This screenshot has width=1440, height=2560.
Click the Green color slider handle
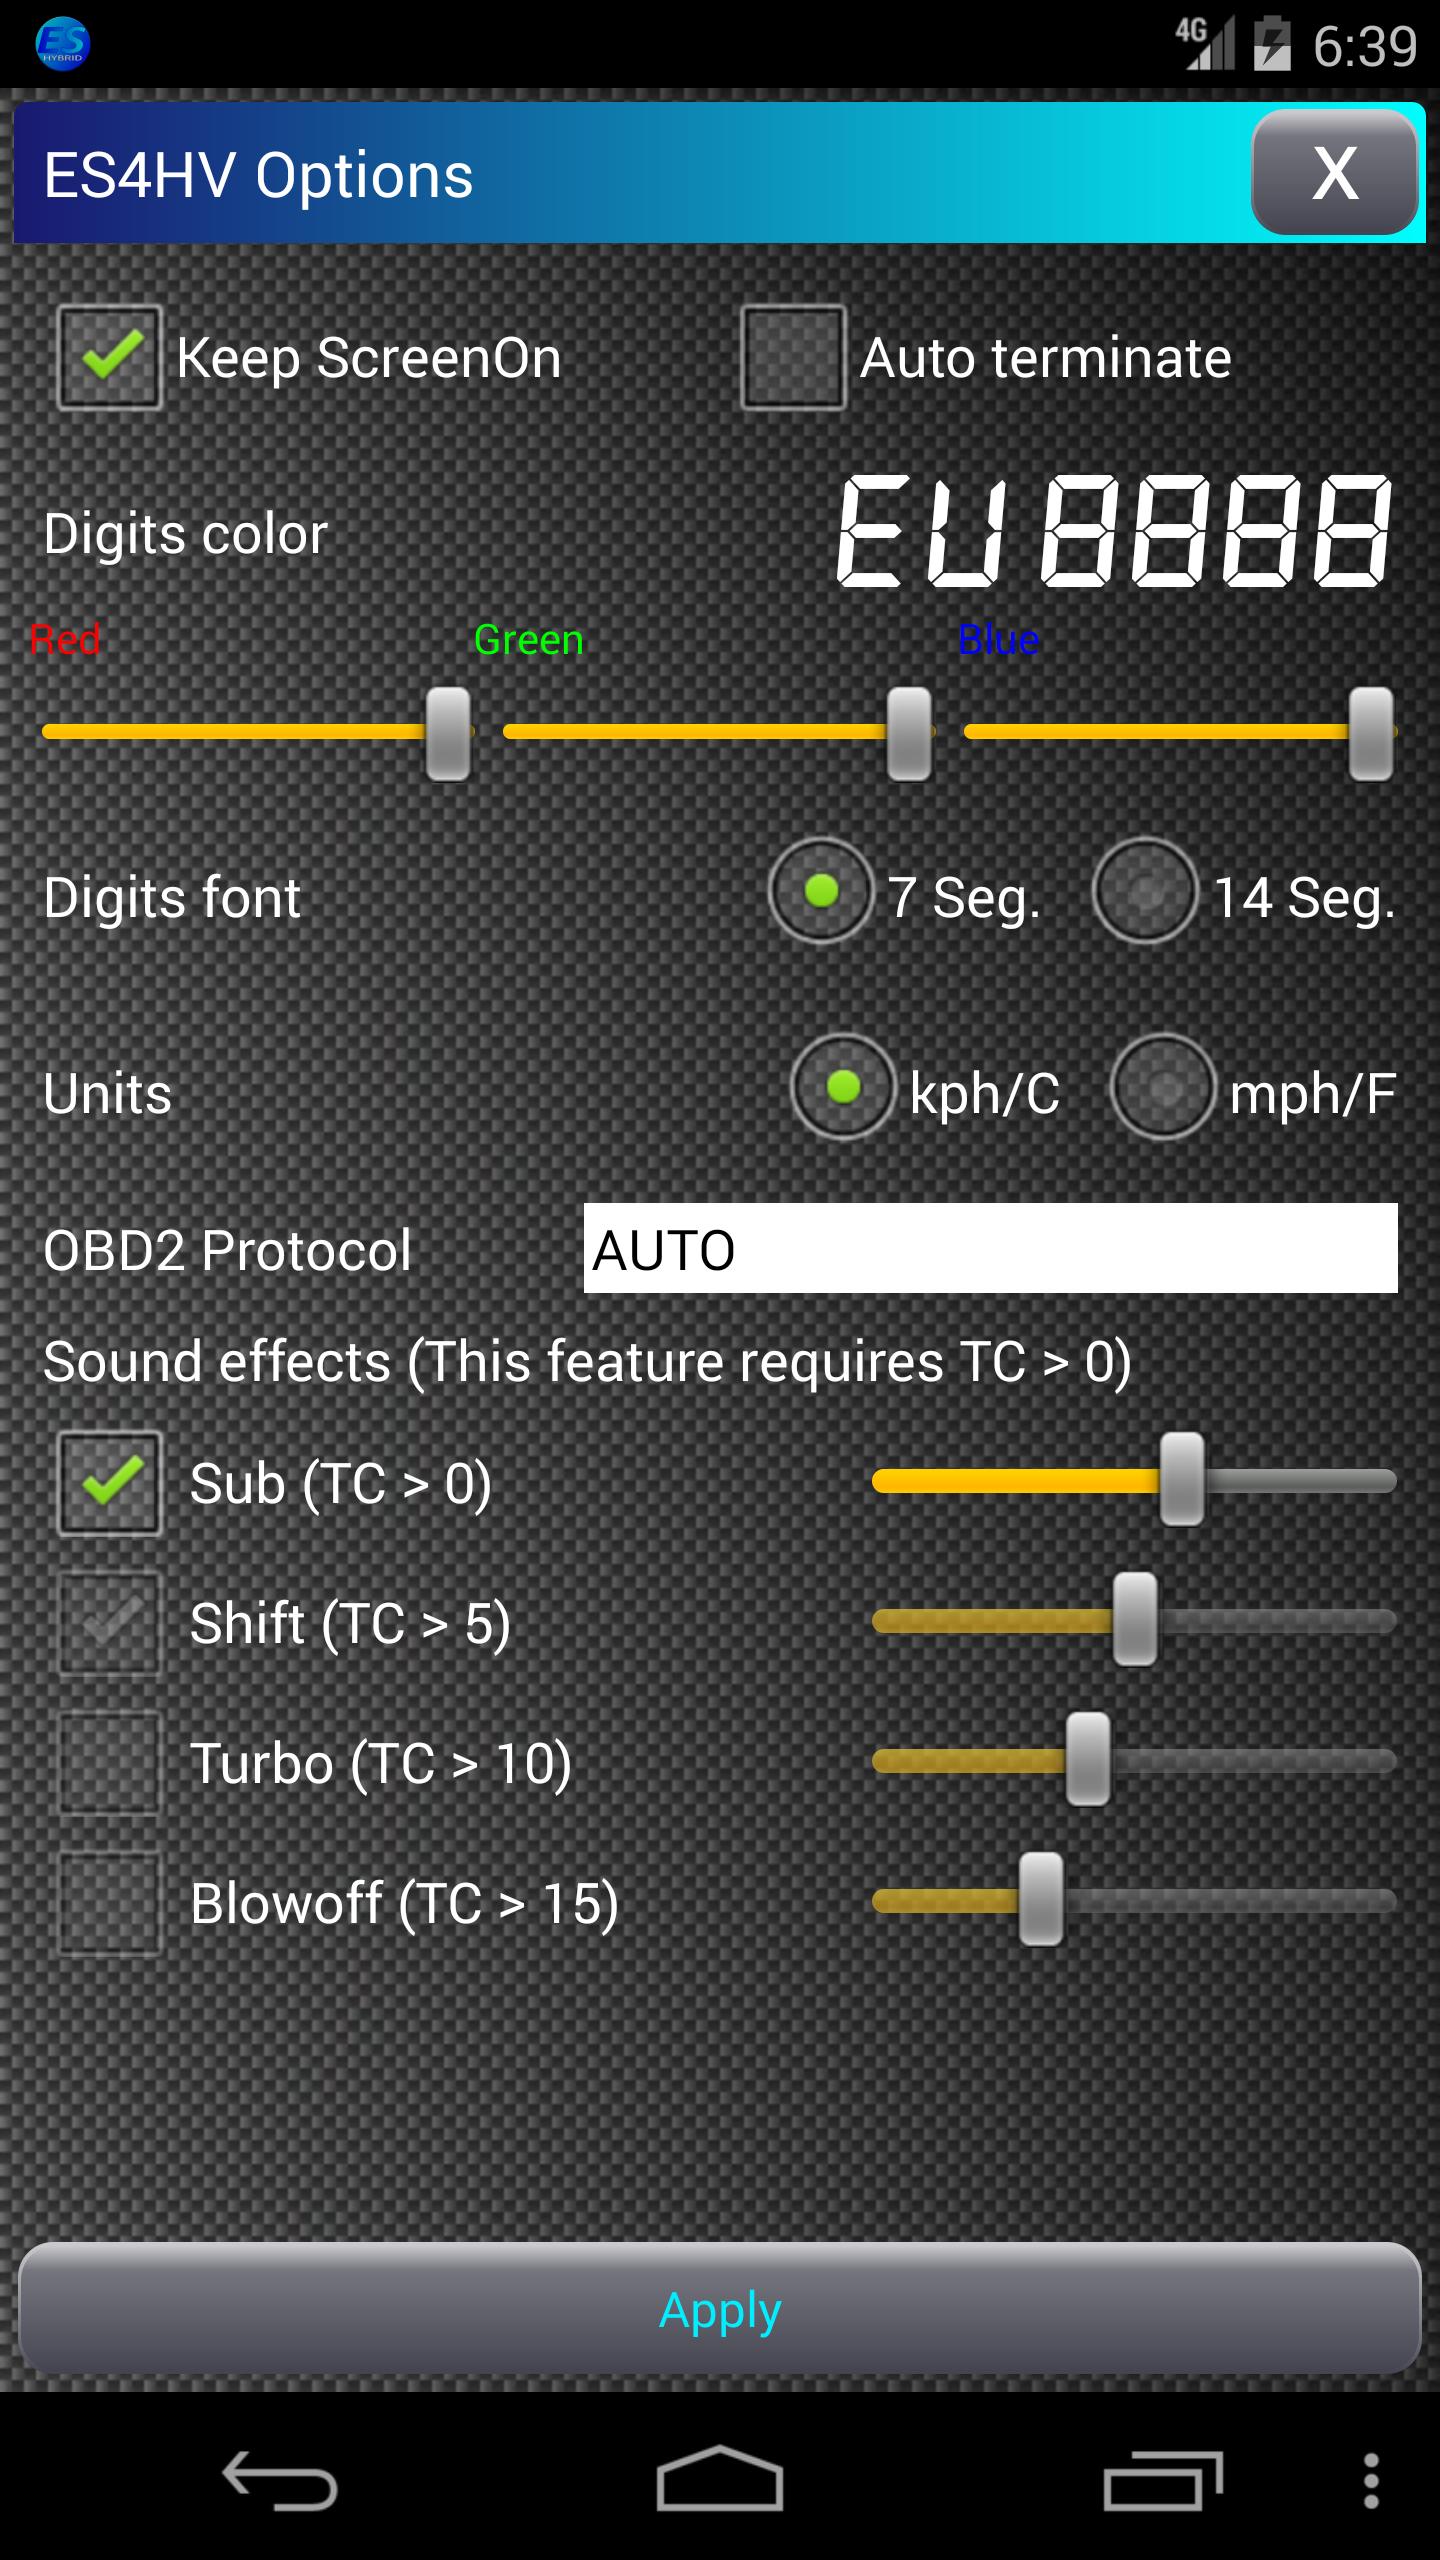[x=909, y=733]
